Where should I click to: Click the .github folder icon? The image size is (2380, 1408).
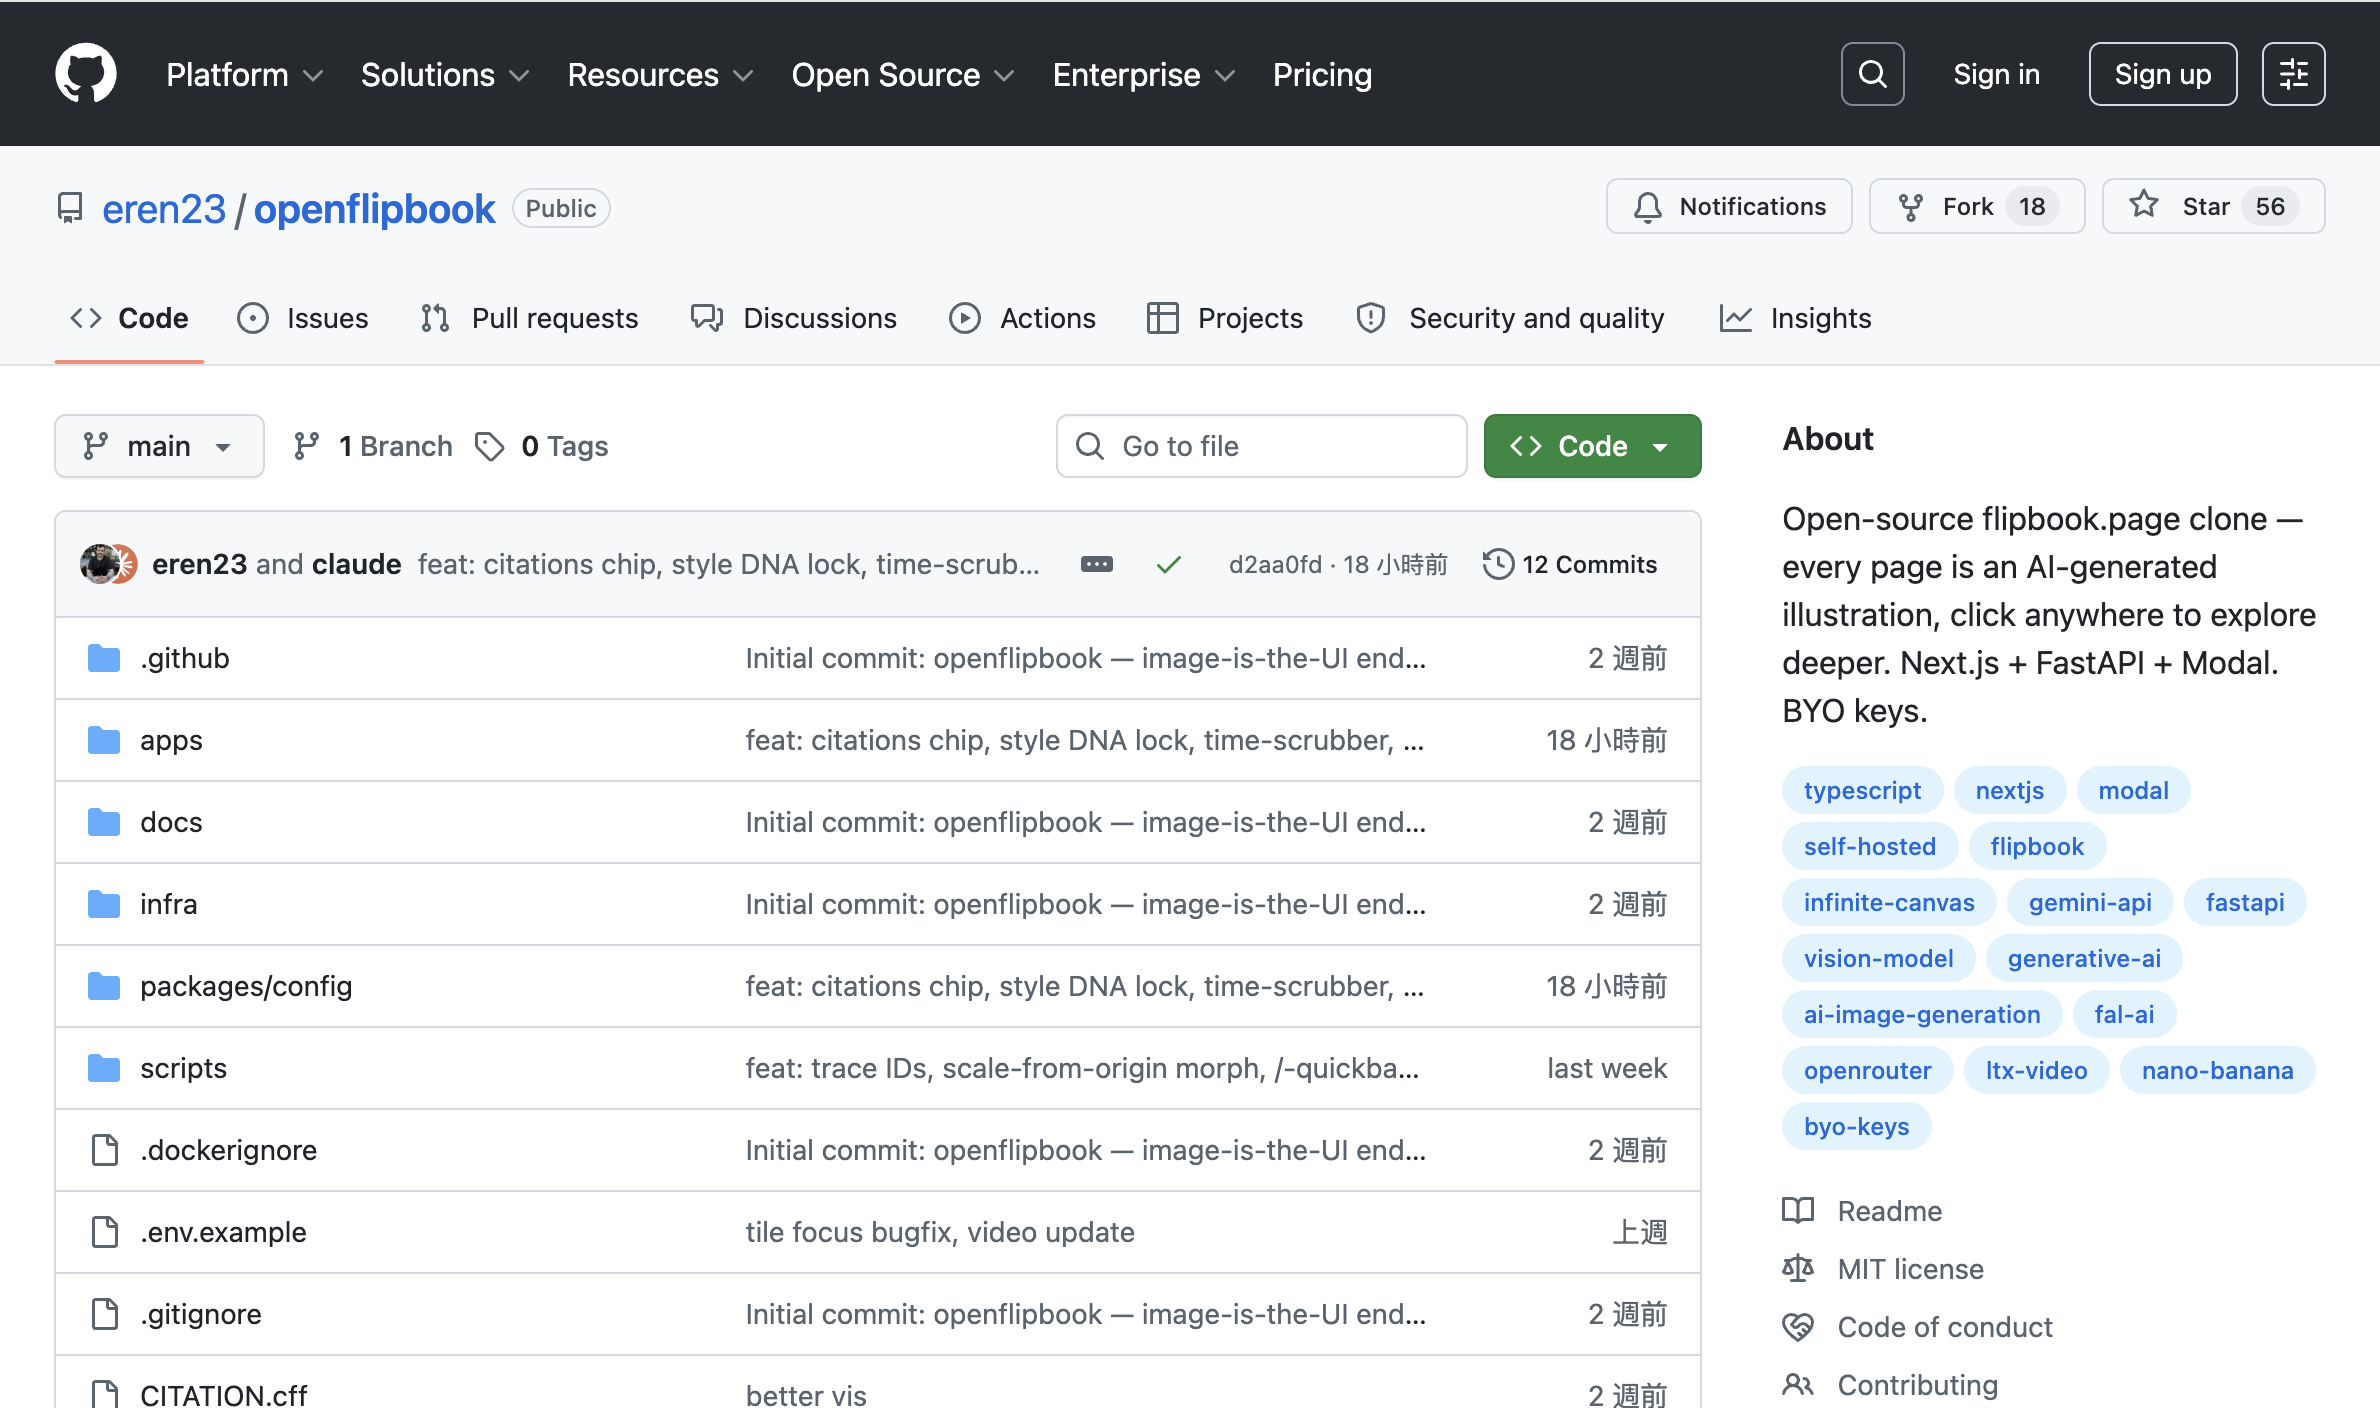(103, 658)
